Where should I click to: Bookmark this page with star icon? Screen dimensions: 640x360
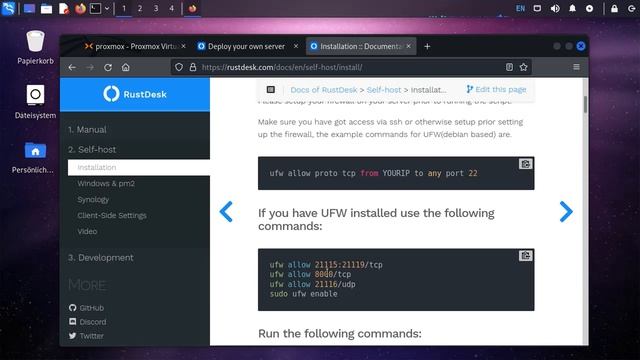click(524, 67)
